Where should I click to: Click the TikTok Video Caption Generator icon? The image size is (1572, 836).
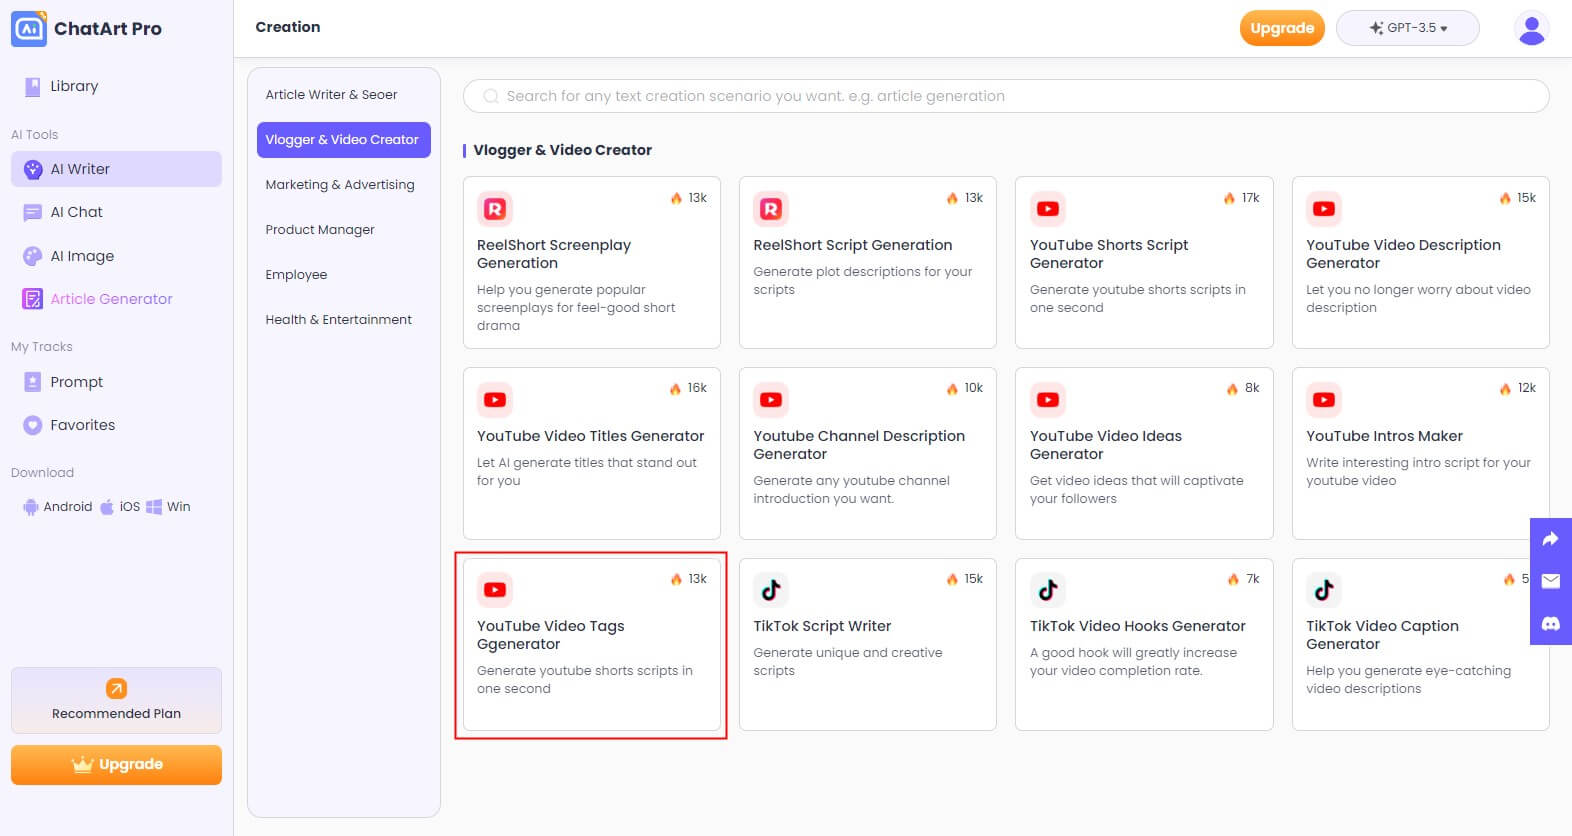(x=1324, y=590)
